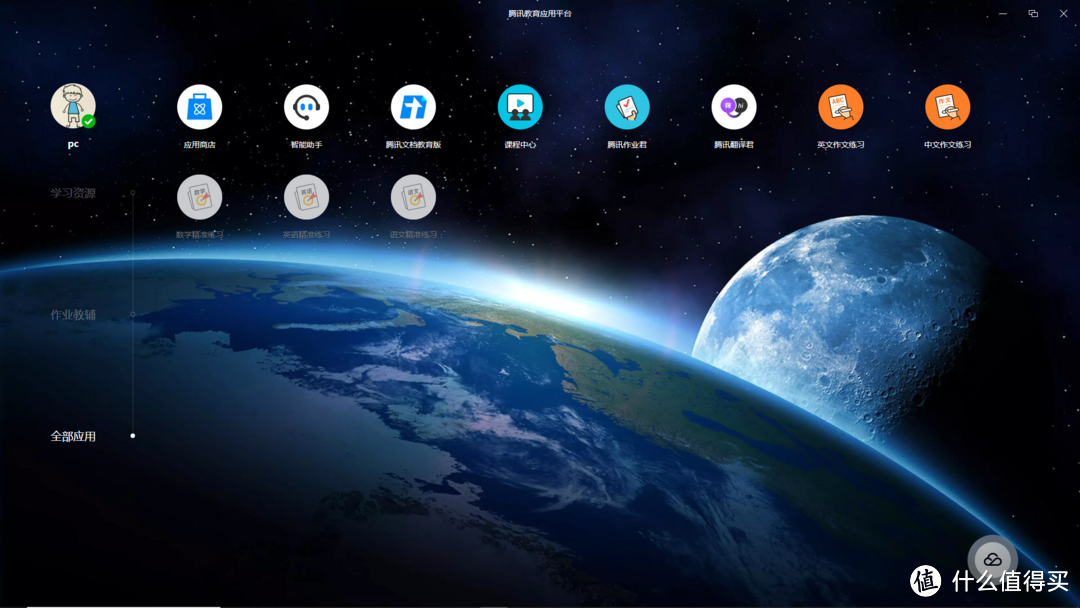Click the cloud button at bottom right
1080x608 pixels.
(993, 560)
